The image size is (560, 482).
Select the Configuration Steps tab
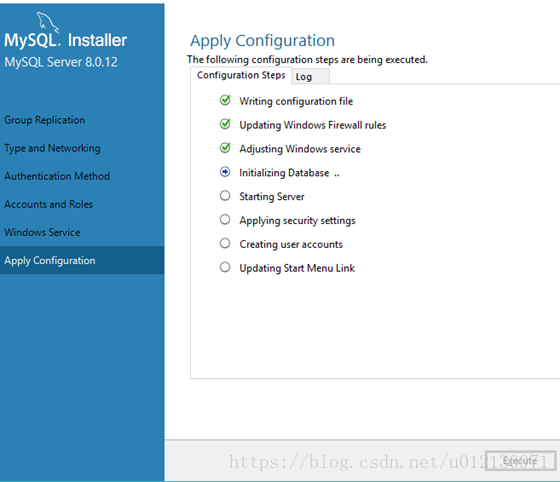[241, 75]
